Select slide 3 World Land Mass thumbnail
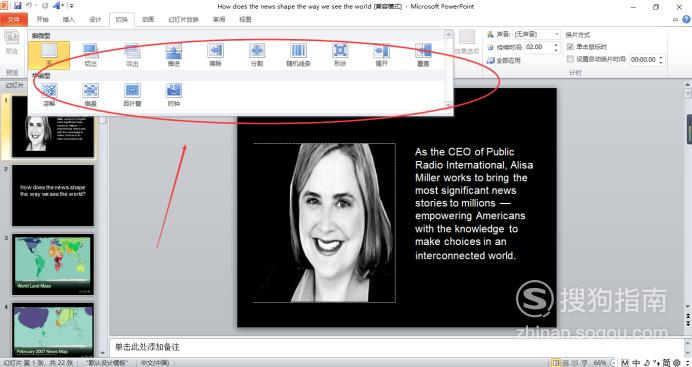This screenshot has height=367, width=692. pos(53,264)
